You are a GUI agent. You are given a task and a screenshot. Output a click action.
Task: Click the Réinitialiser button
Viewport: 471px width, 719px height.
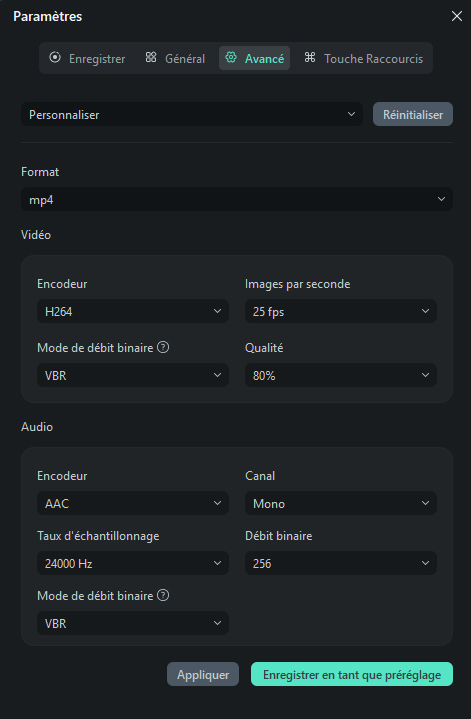413,114
